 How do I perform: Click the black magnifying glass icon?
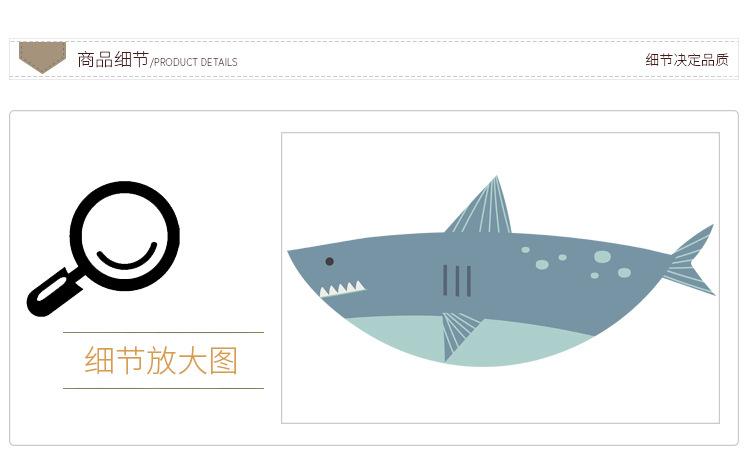click(103, 248)
